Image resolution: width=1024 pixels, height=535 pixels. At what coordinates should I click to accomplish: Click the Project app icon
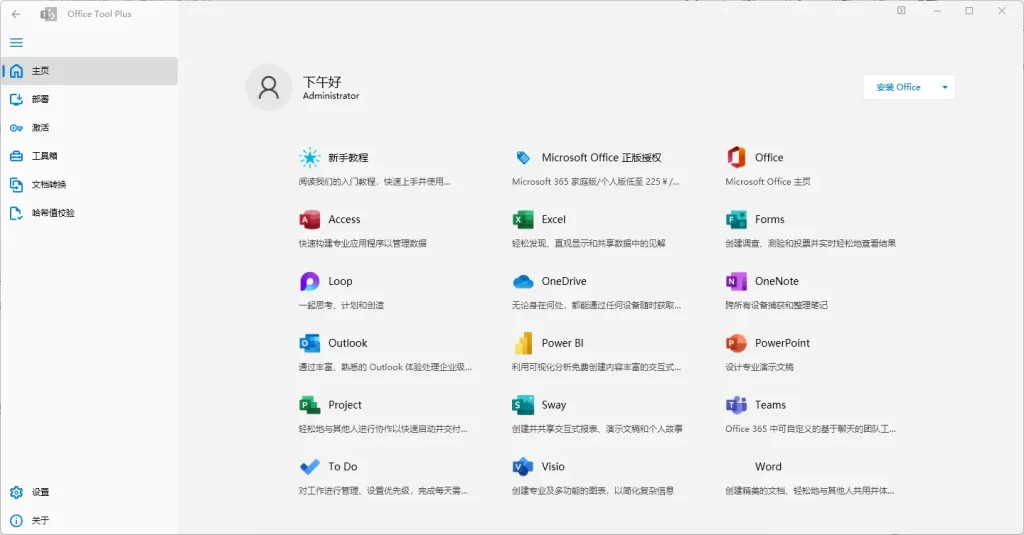tap(310, 405)
